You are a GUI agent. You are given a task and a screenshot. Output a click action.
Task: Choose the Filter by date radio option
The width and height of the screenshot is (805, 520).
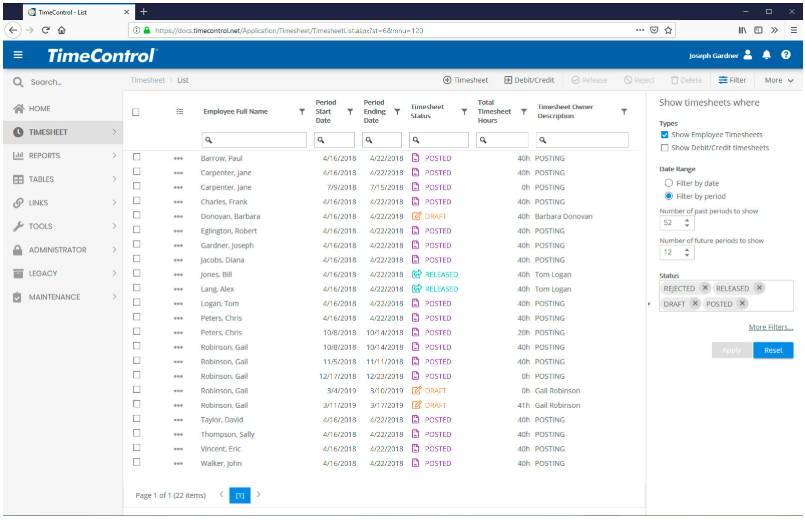(x=668, y=183)
